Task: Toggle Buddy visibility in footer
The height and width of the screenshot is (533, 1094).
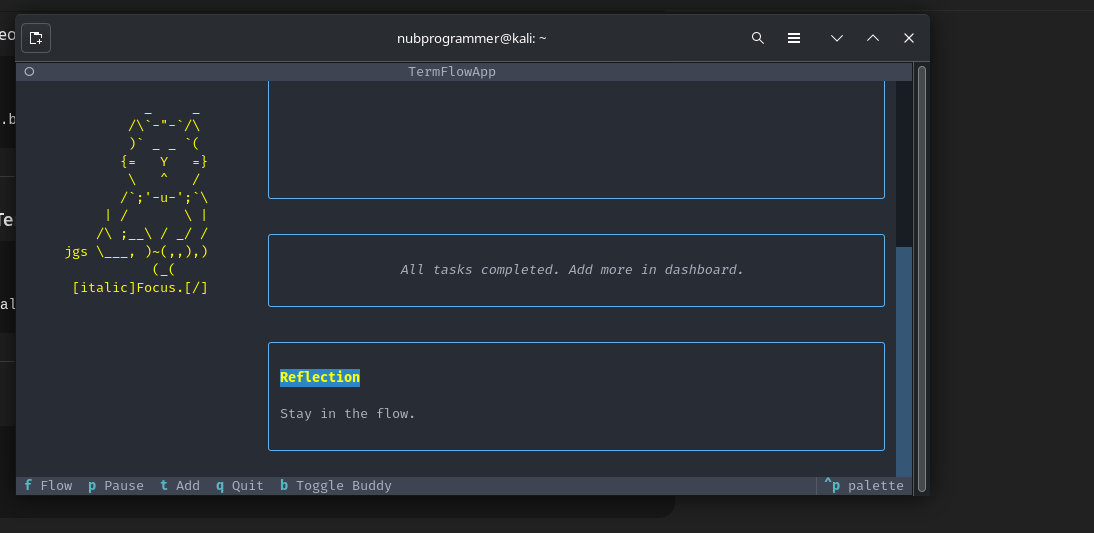Action: (x=335, y=485)
